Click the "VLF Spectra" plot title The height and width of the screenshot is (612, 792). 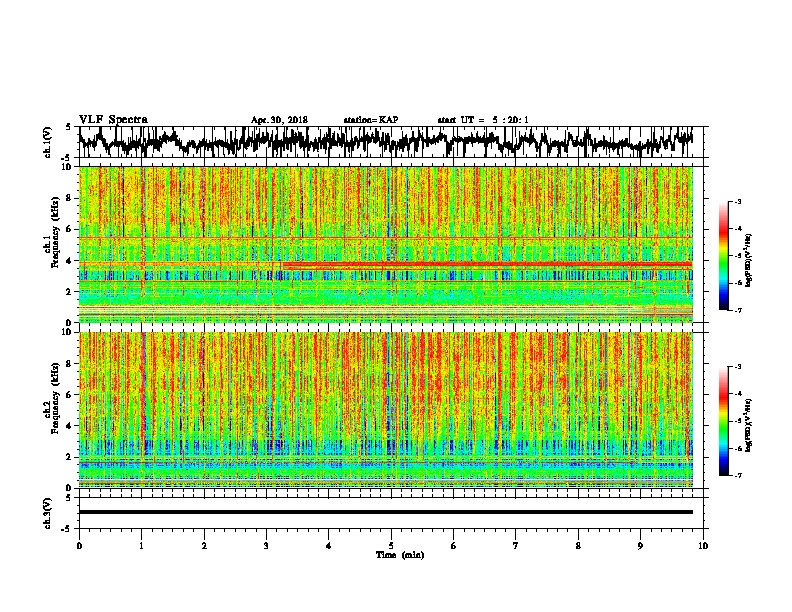pos(113,119)
